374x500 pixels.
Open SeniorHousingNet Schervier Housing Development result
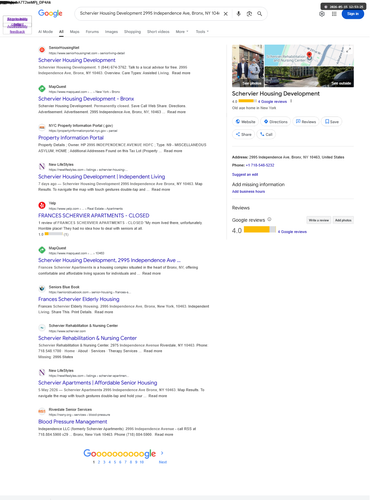[77, 60]
